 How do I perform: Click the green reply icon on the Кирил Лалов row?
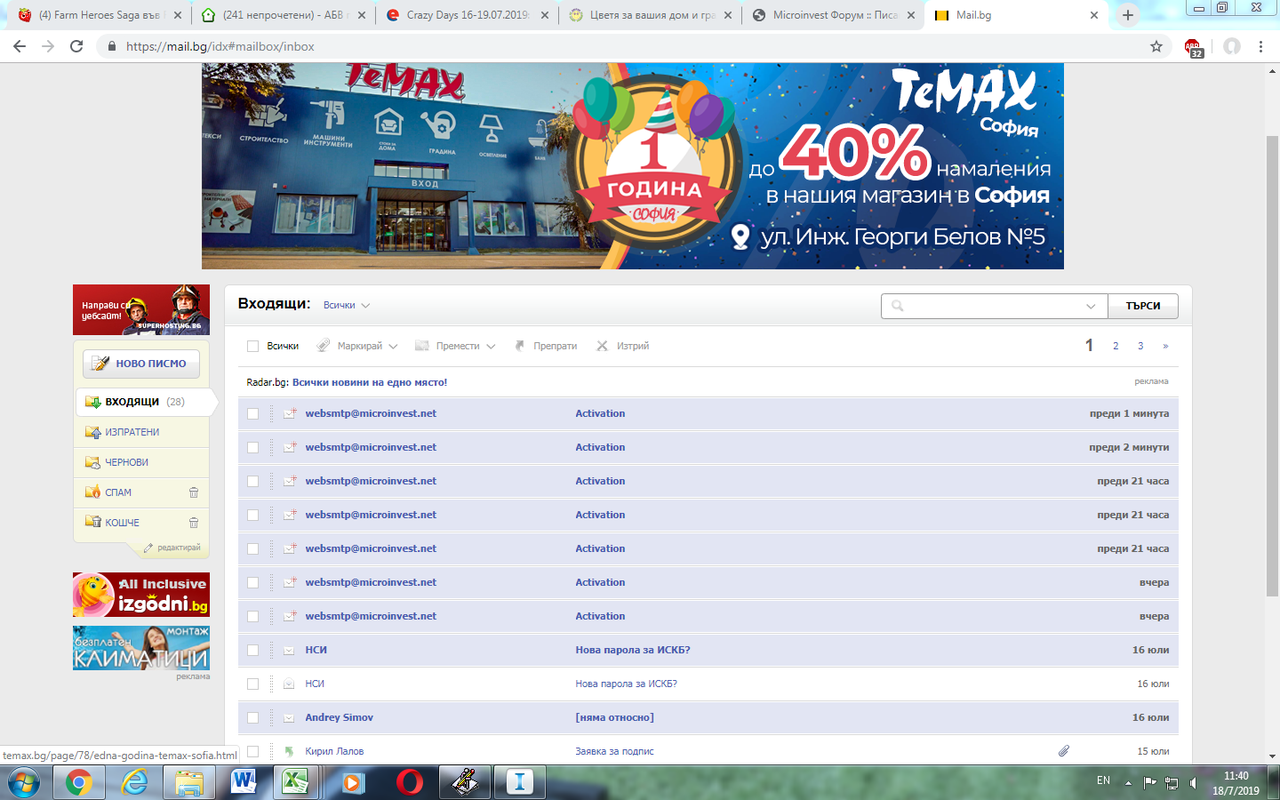coord(289,751)
